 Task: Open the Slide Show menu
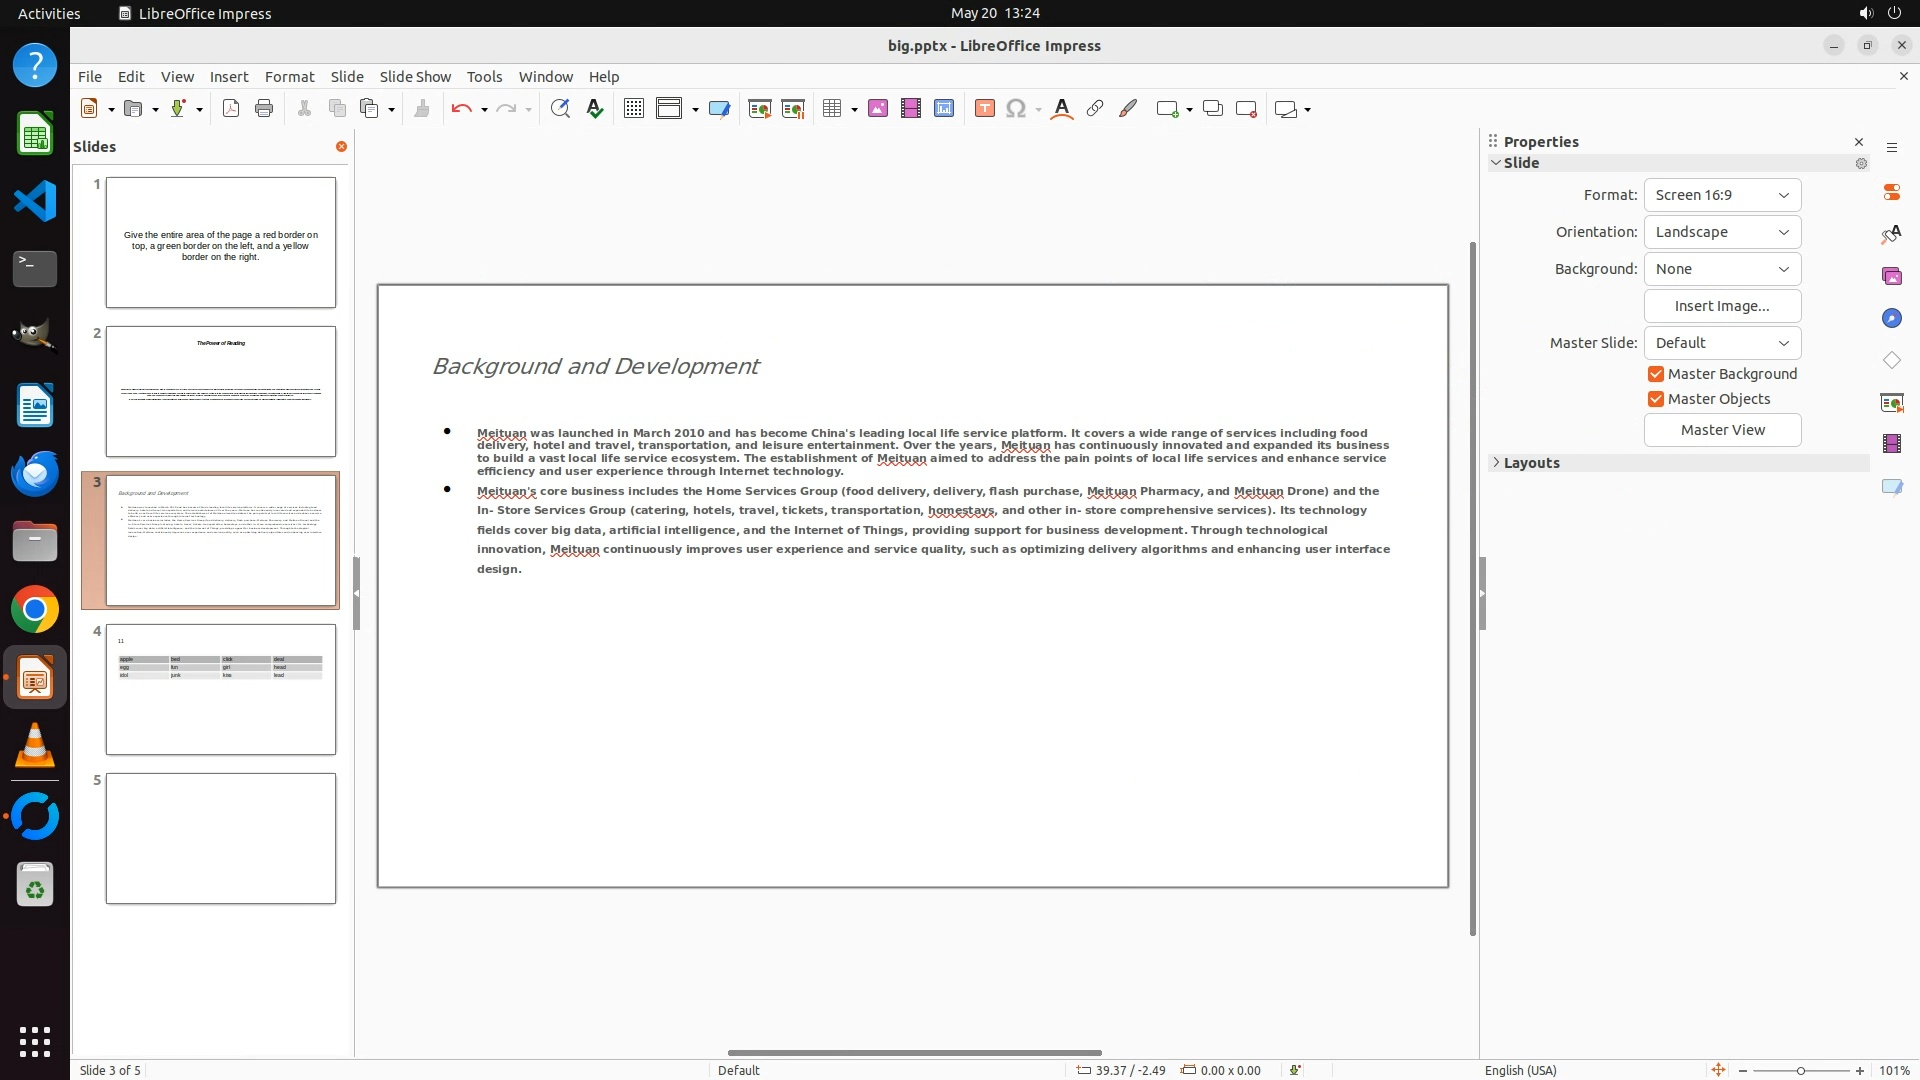pos(415,77)
